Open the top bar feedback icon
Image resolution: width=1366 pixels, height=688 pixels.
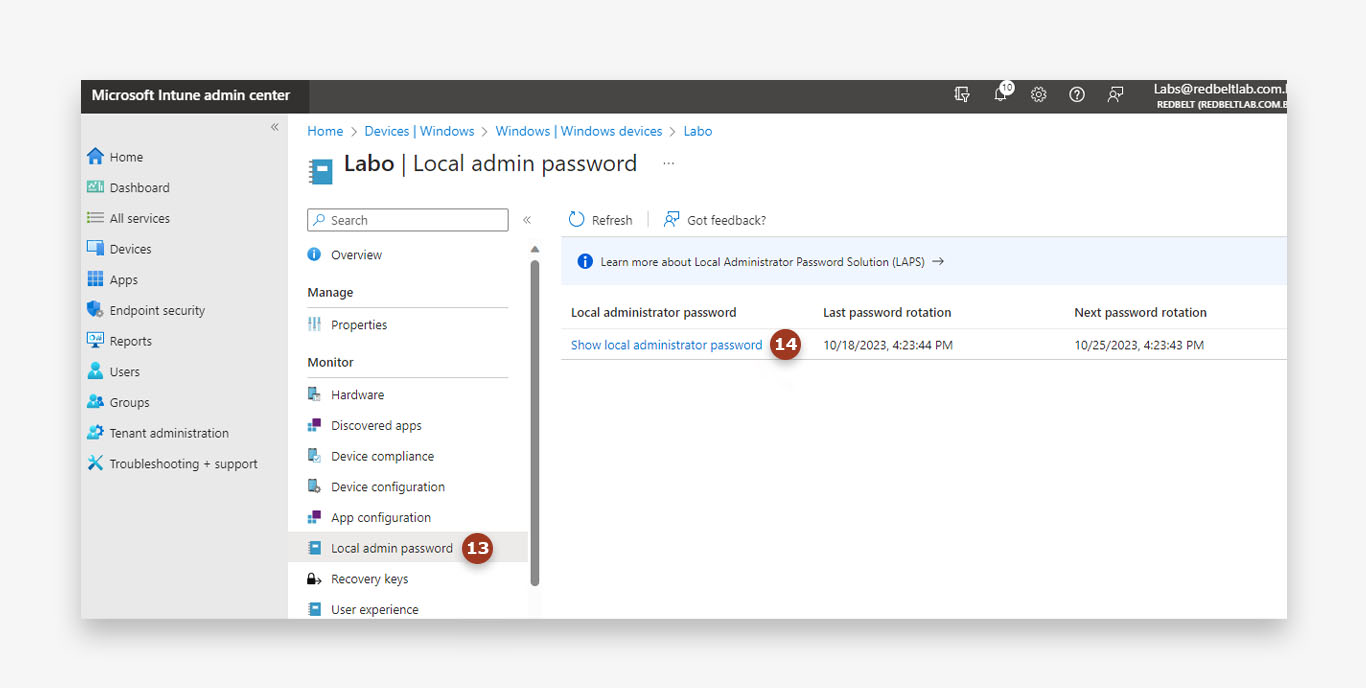[1115, 95]
